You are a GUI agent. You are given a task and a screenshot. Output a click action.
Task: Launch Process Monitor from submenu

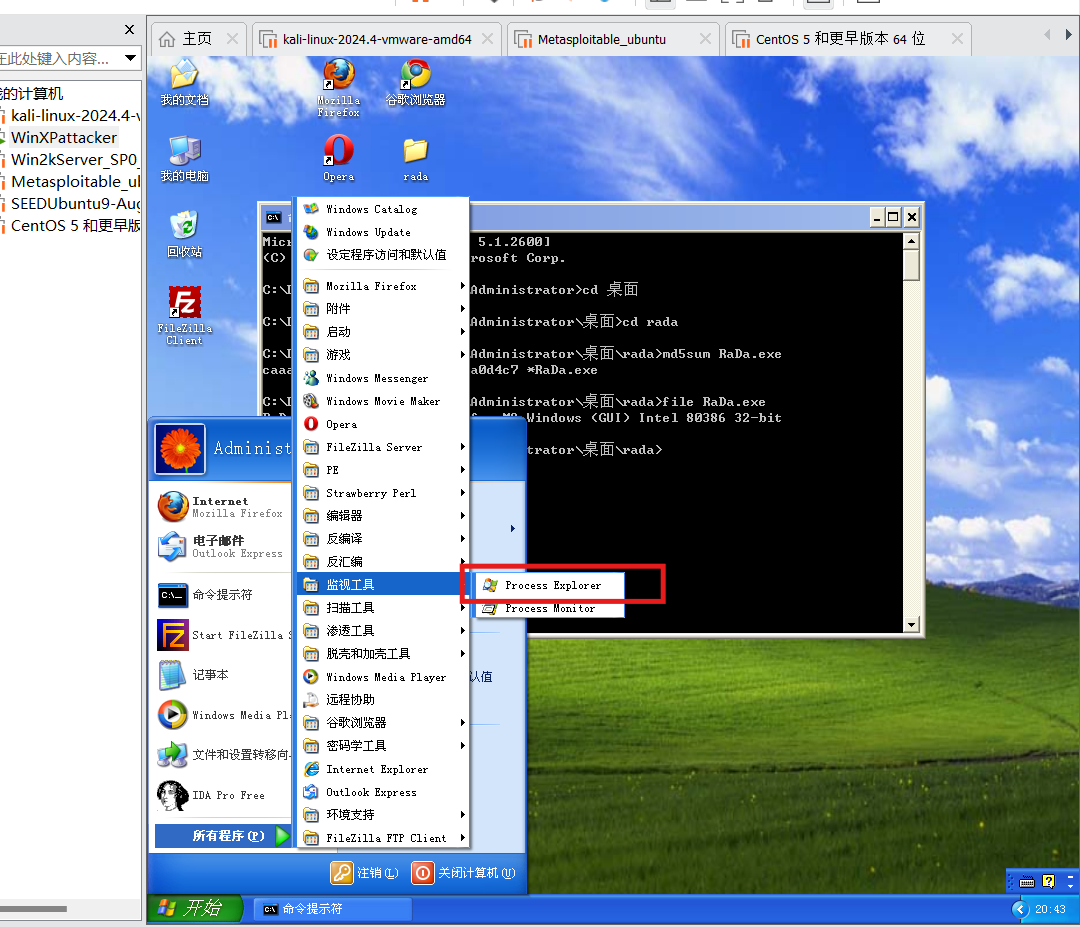[x=550, y=608]
